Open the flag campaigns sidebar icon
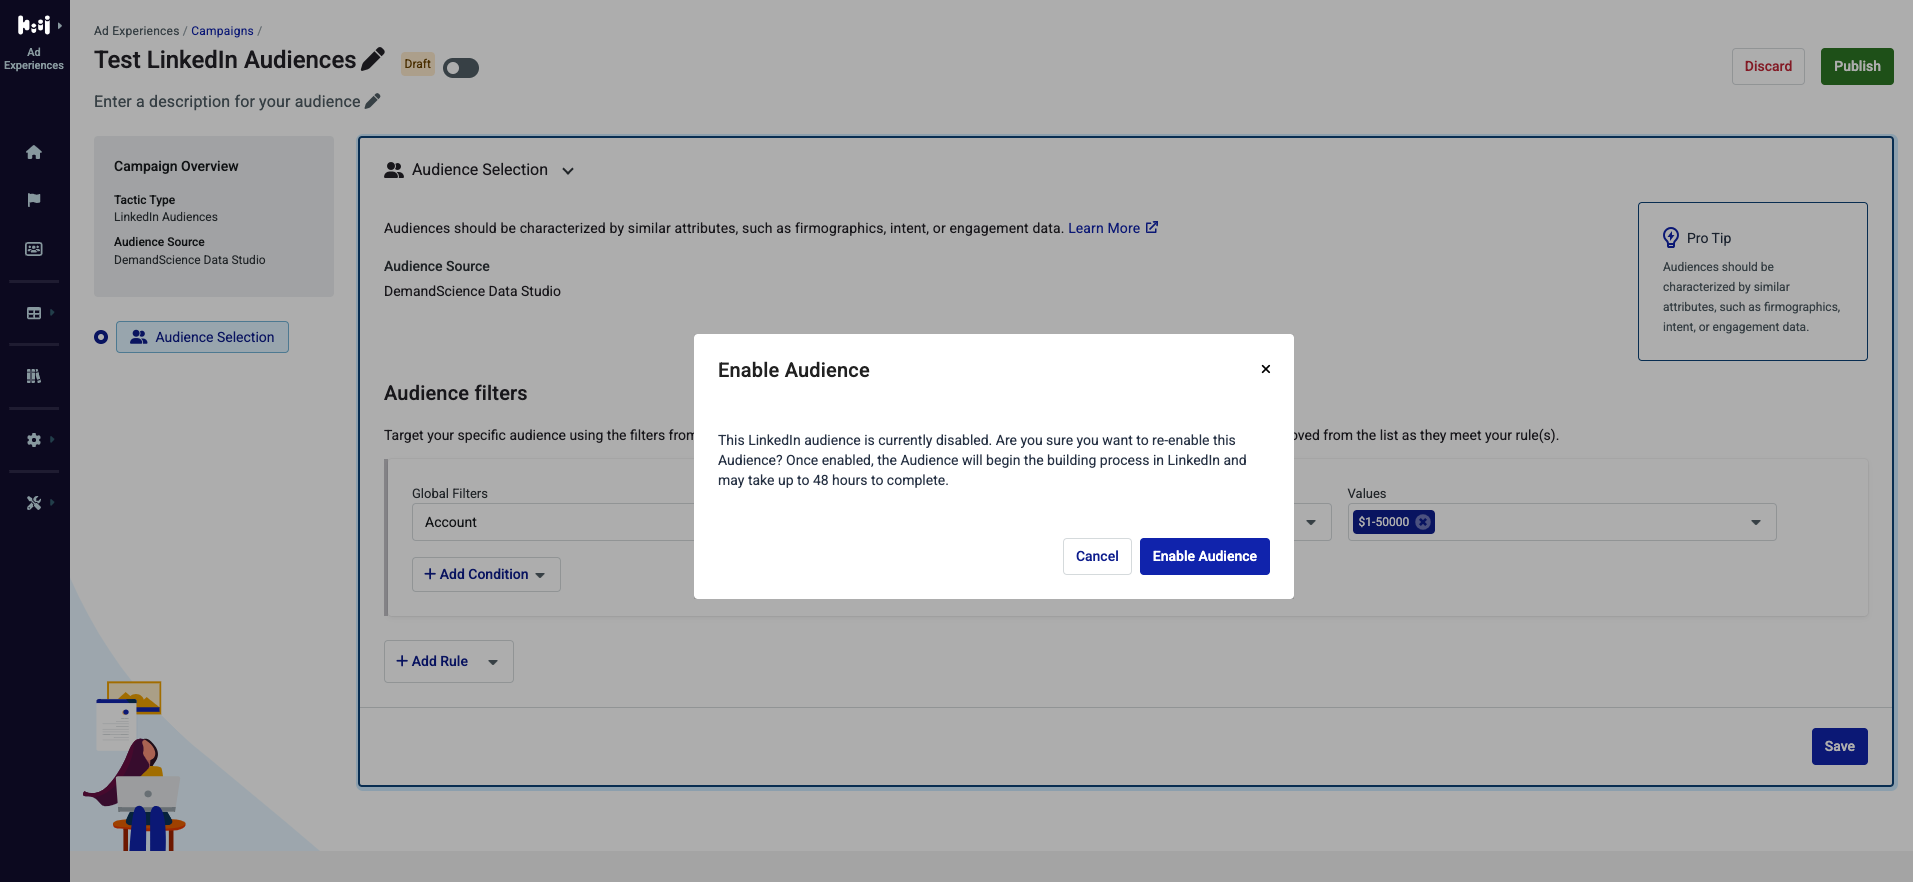Image resolution: width=1913 pixels, height=882 pixels. point(34,200)
